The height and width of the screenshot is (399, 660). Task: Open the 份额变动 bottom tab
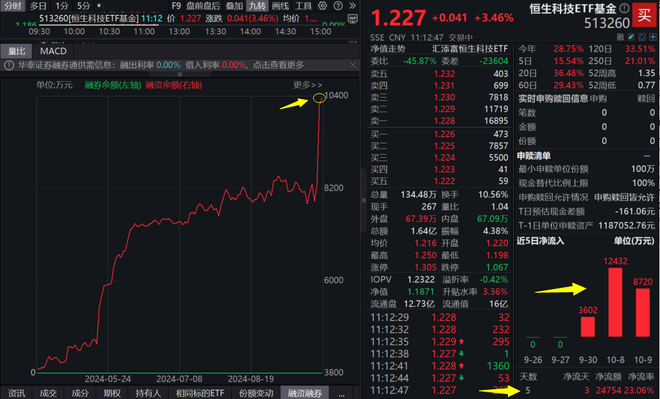256,393
